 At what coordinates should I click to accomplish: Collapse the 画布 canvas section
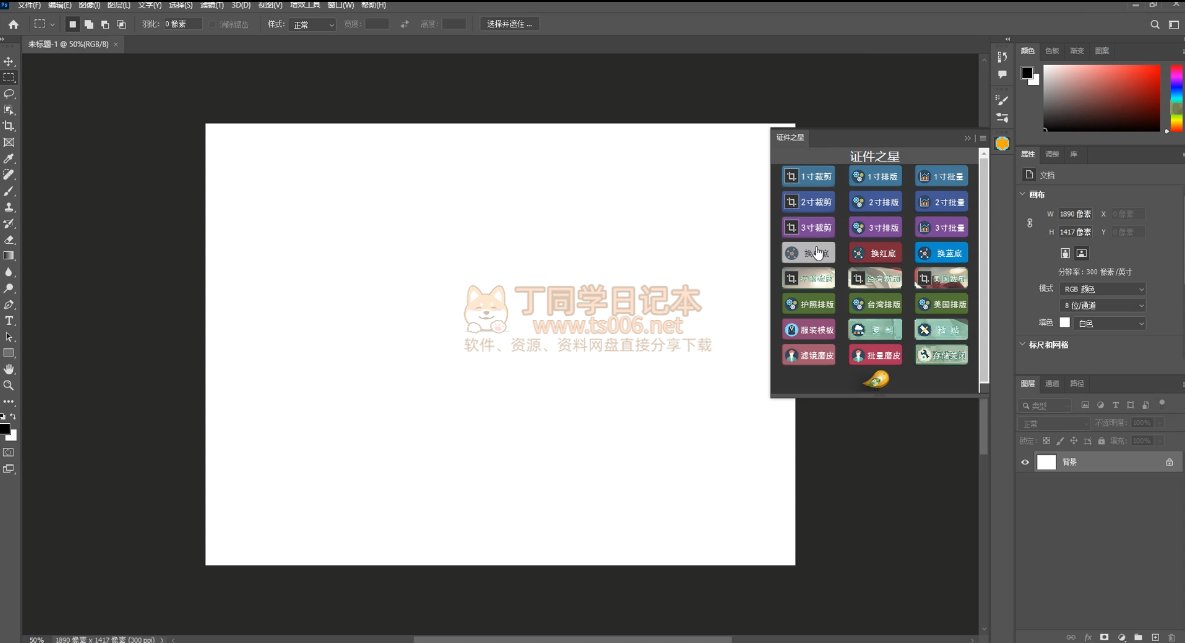click(x=1022, y=195)
